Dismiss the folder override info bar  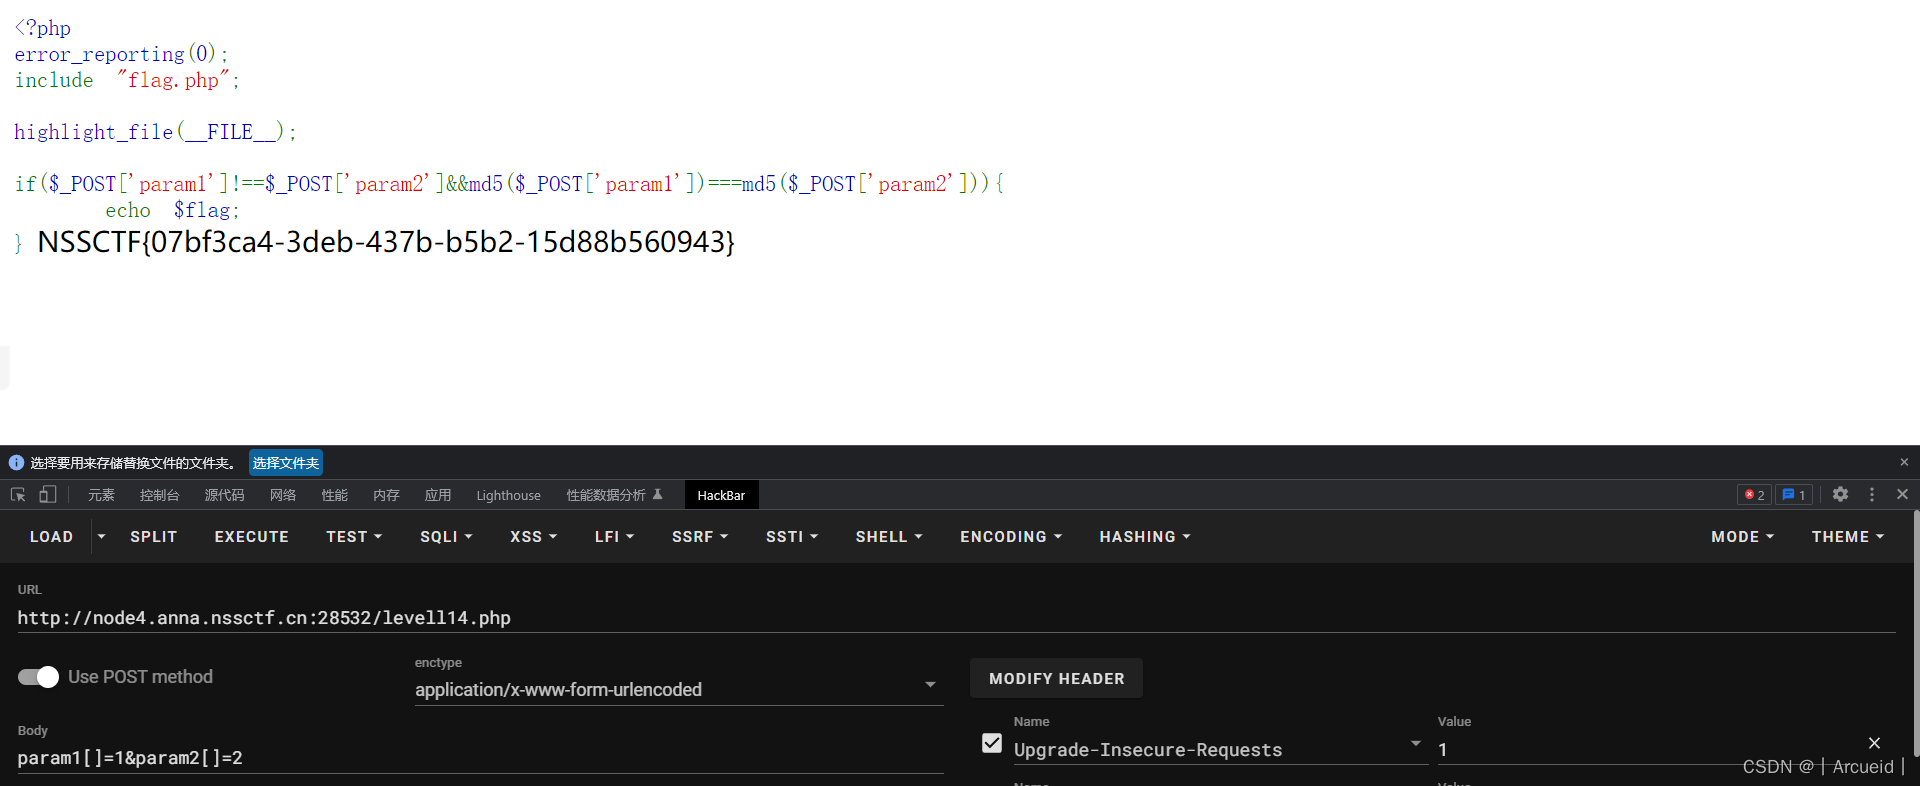click(x=1904, y=462)
